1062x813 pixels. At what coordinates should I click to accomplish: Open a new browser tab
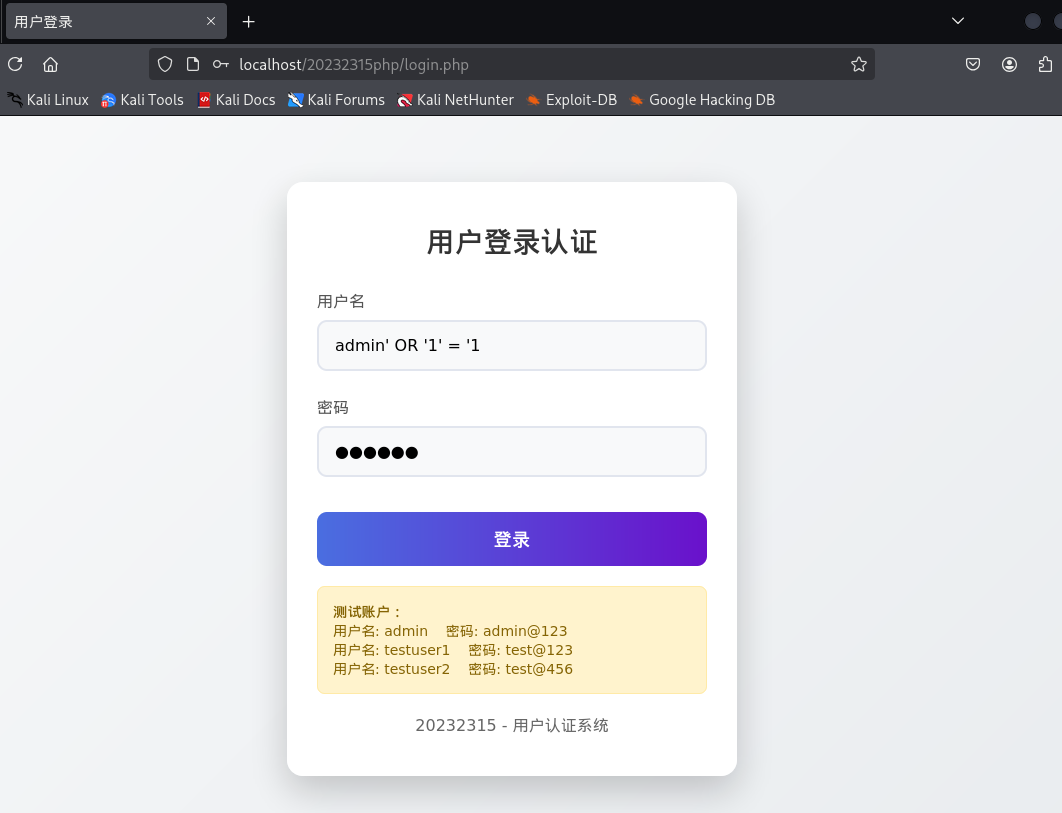pos(249,22)
